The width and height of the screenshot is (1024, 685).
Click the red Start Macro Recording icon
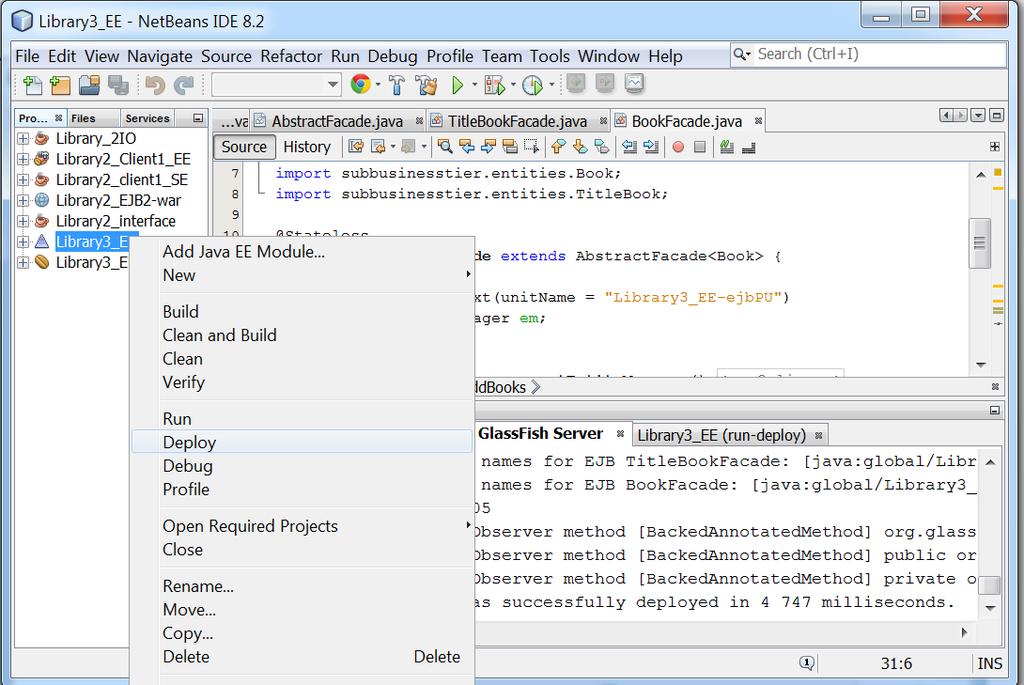[x=678, y=147]
